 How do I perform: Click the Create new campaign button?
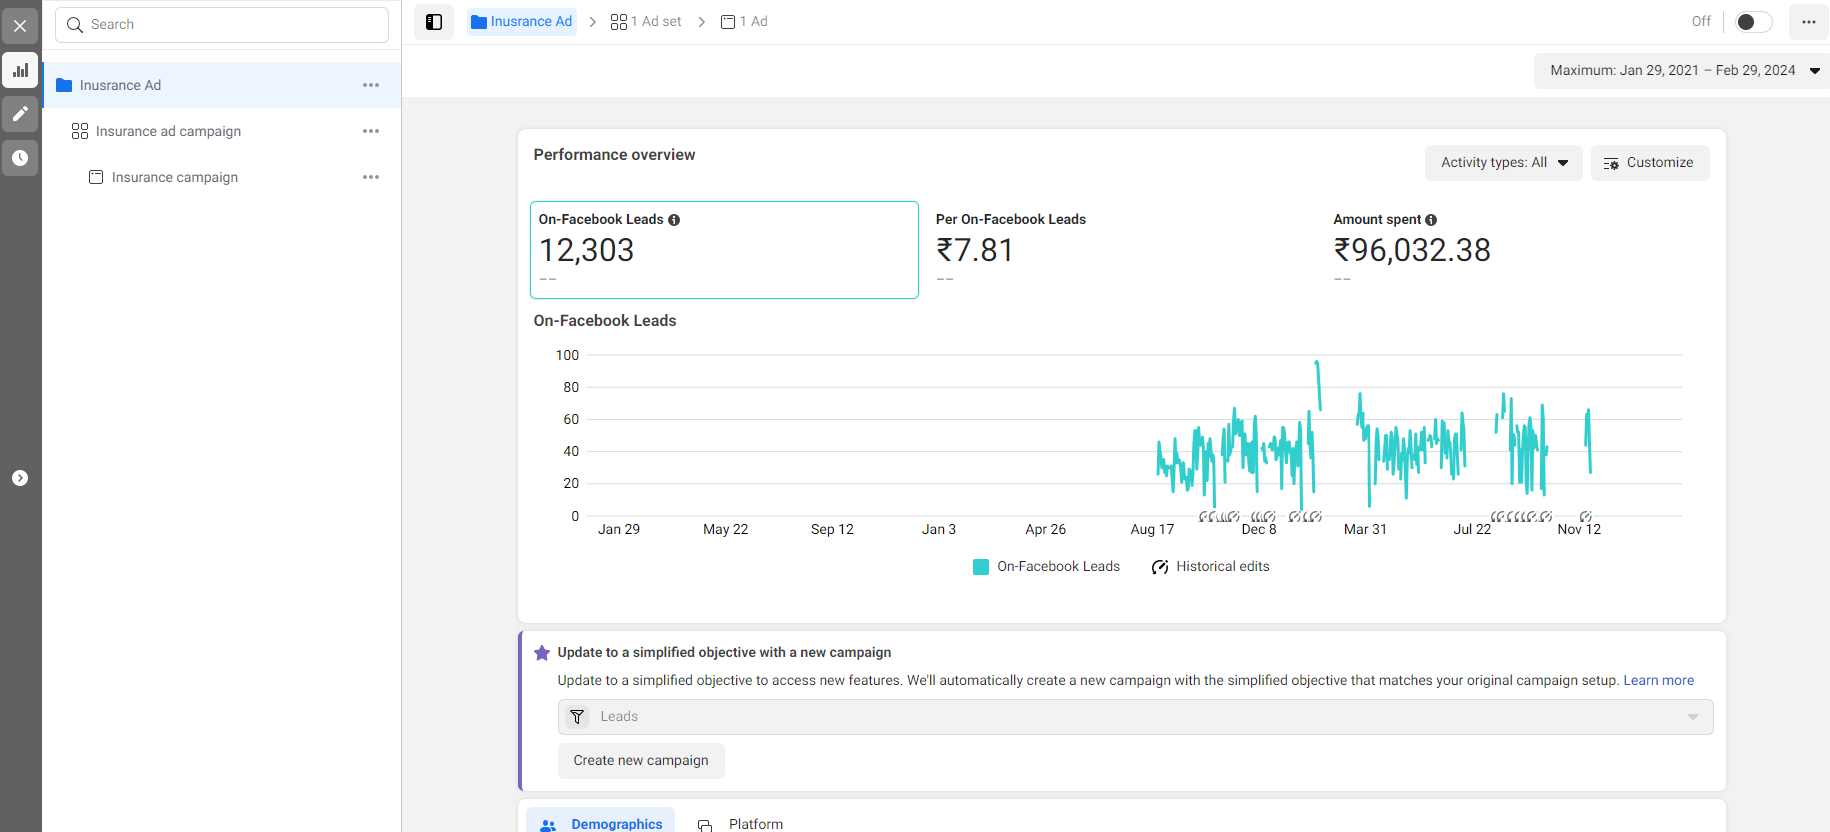(641, 761)
